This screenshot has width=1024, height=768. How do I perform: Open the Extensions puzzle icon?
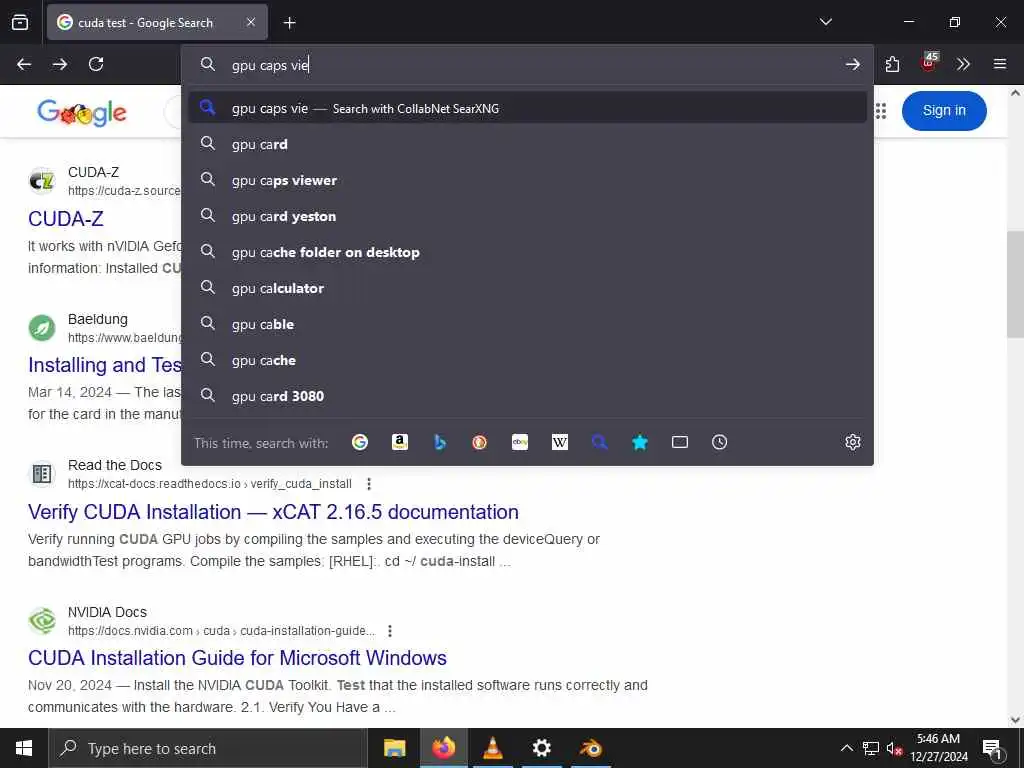pyautogui.click(x=892, y=64)
